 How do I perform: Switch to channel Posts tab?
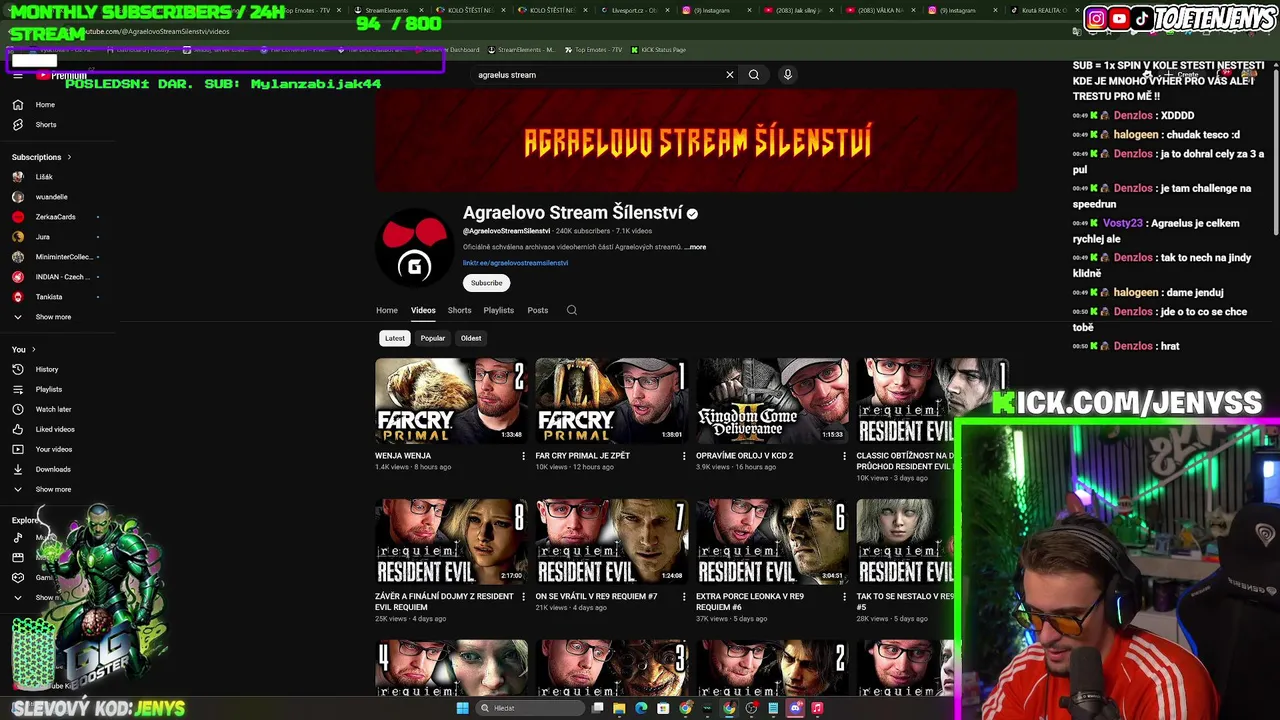coord(537,310)
